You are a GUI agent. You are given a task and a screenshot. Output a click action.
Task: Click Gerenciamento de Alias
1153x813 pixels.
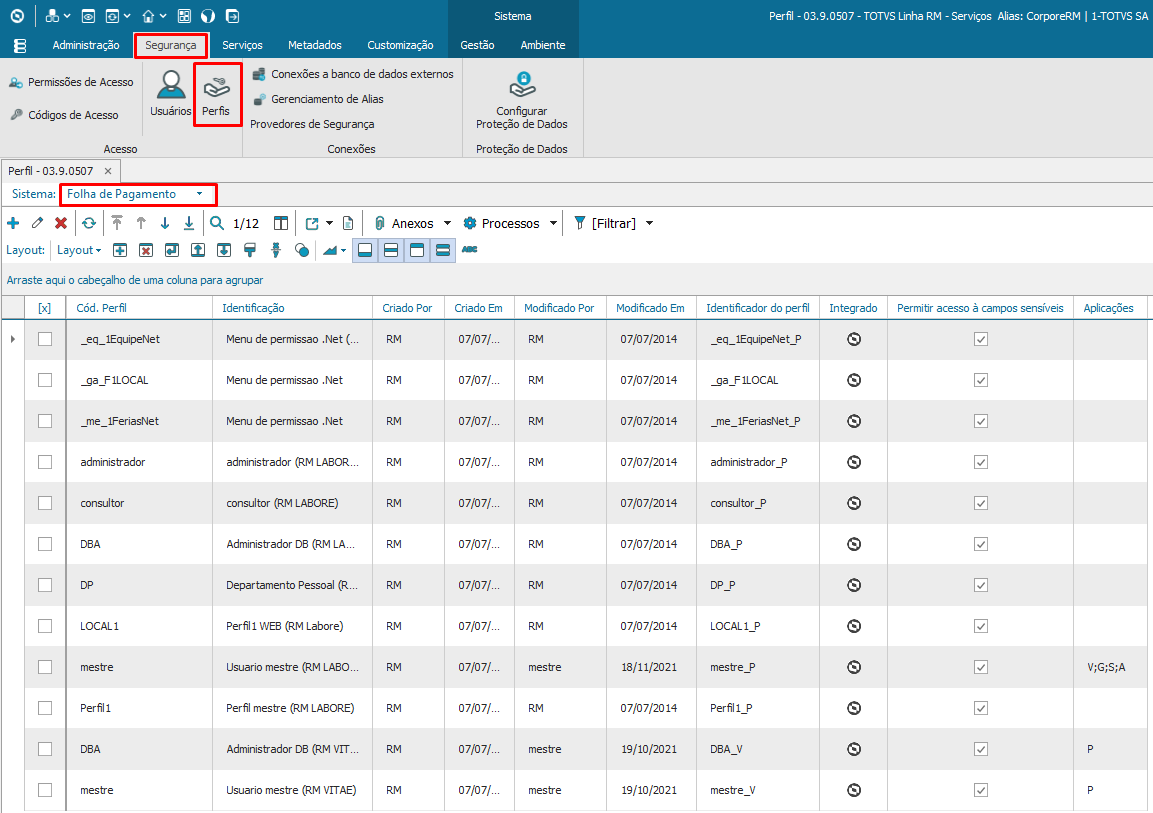318,99
